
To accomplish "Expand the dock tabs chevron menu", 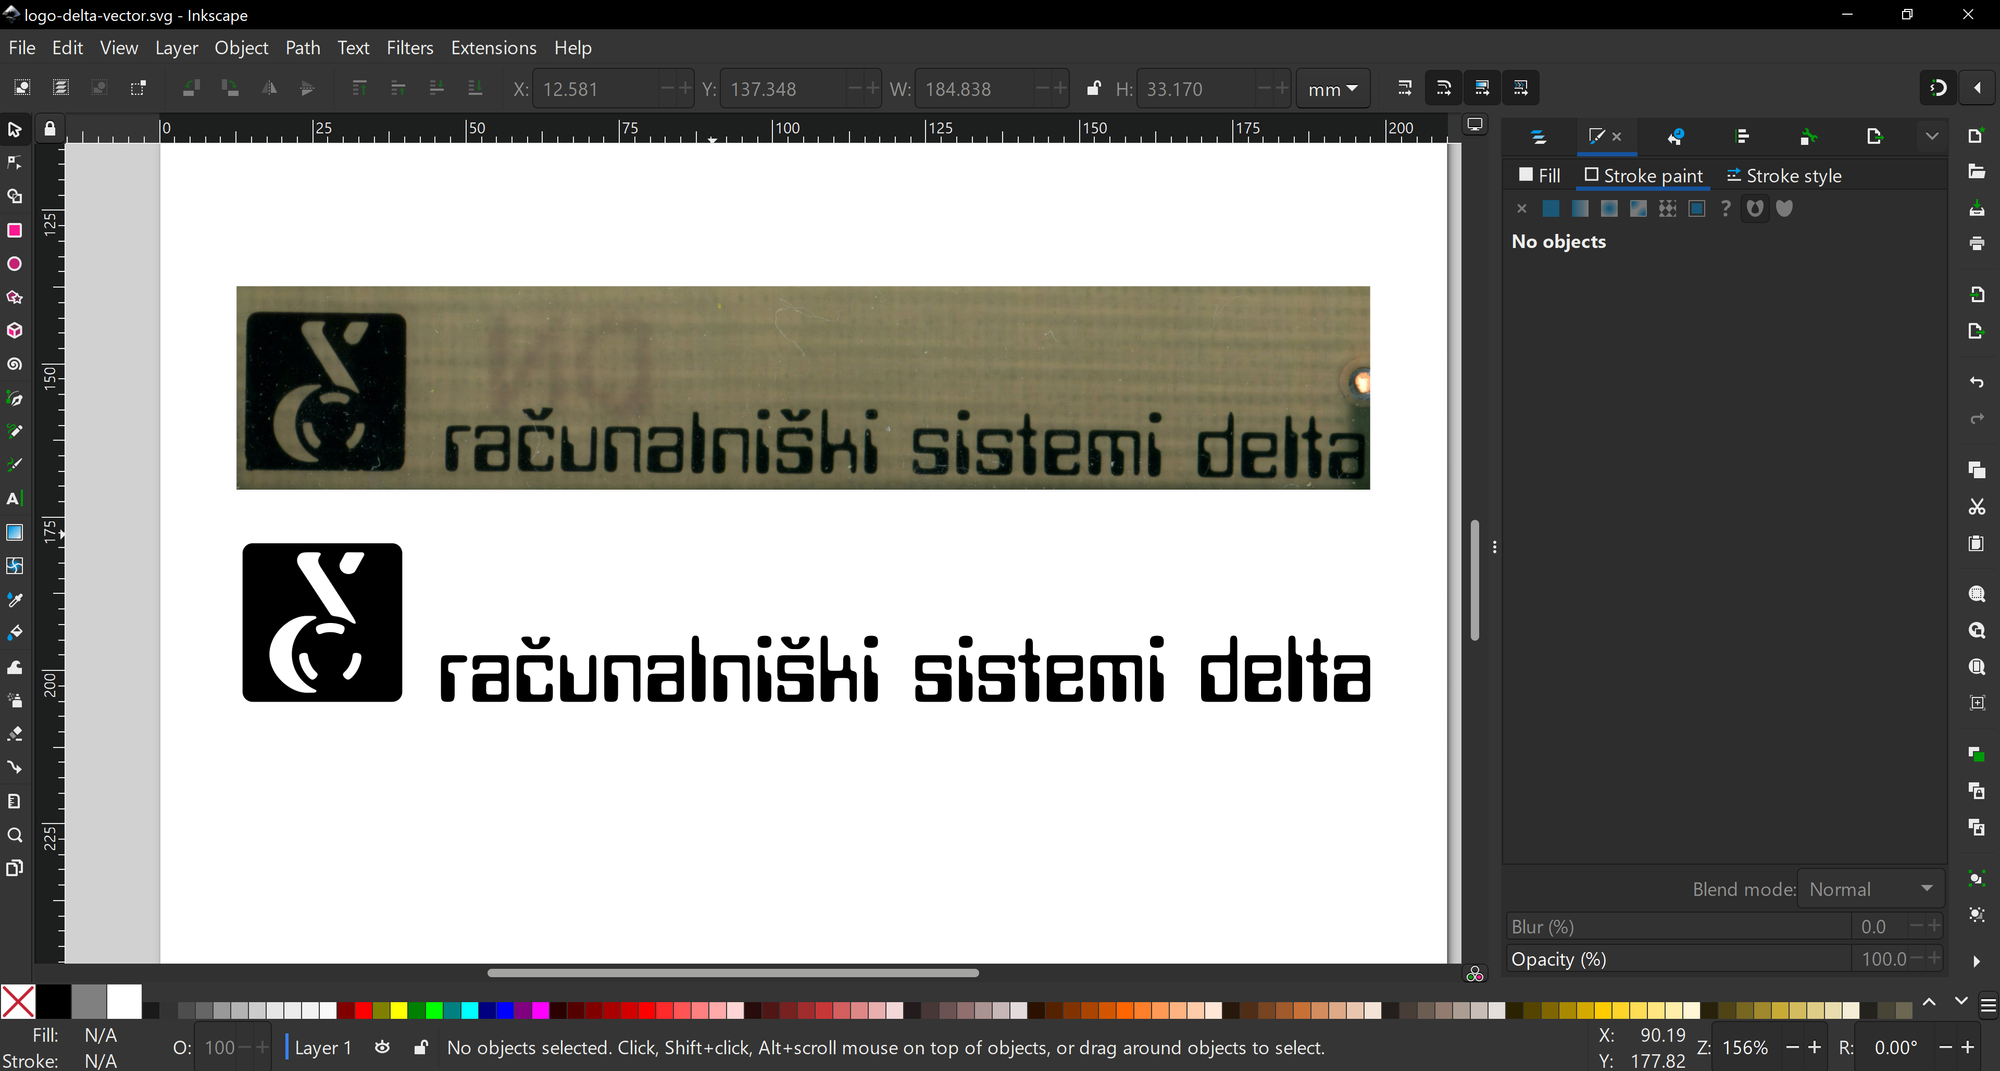I will 1931,136.
